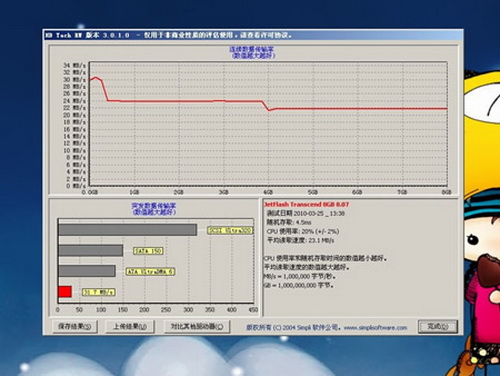
Task: Click the red curve's peak near 30 MB/s
Action: click(96, 78)
